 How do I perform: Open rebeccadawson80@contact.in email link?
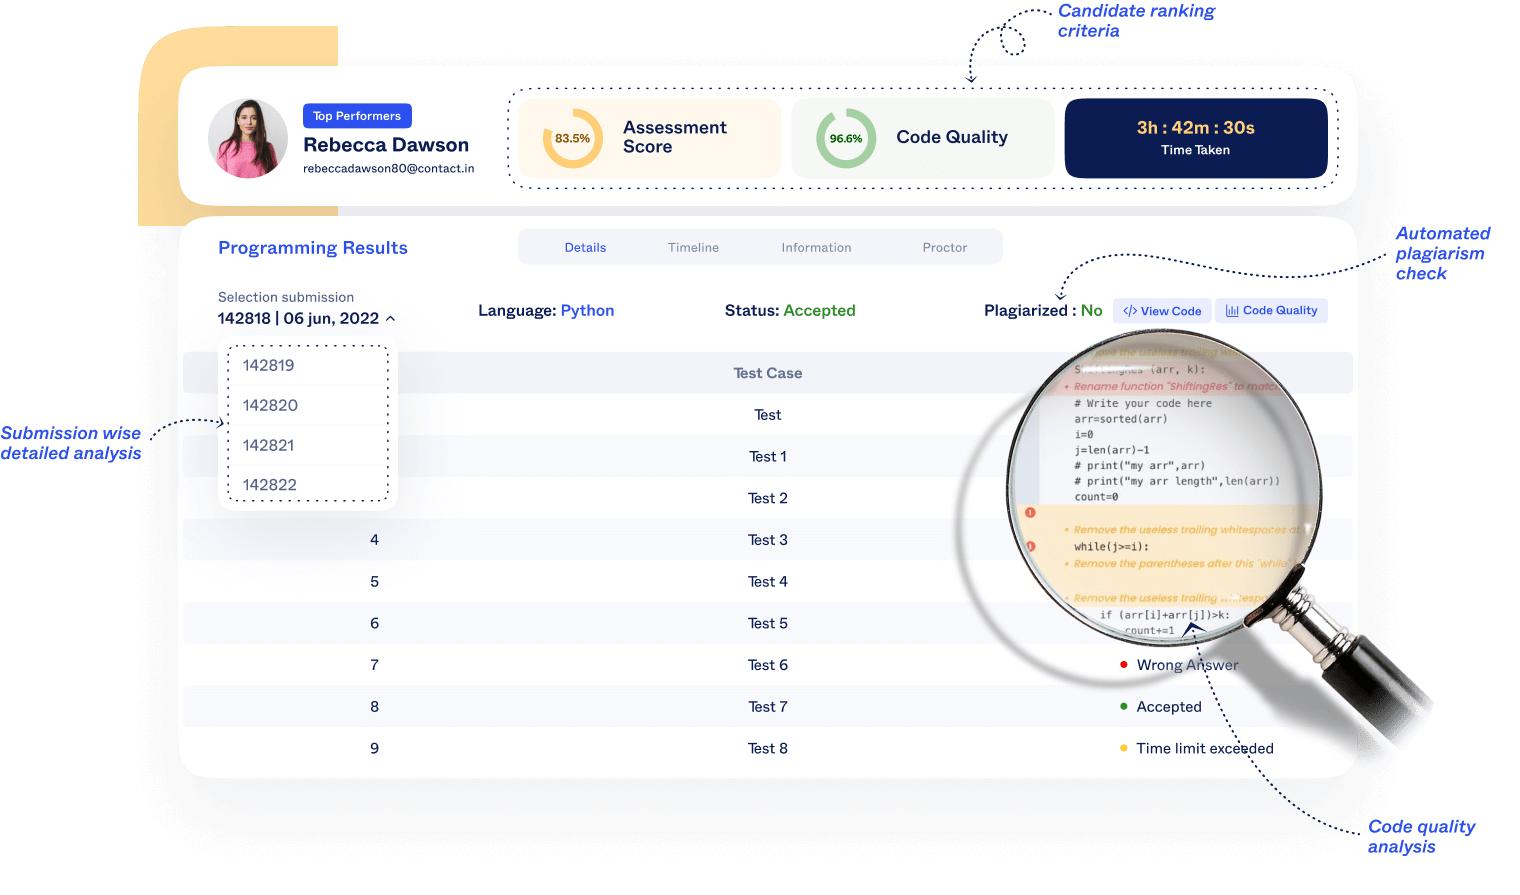tap(390, 169)
